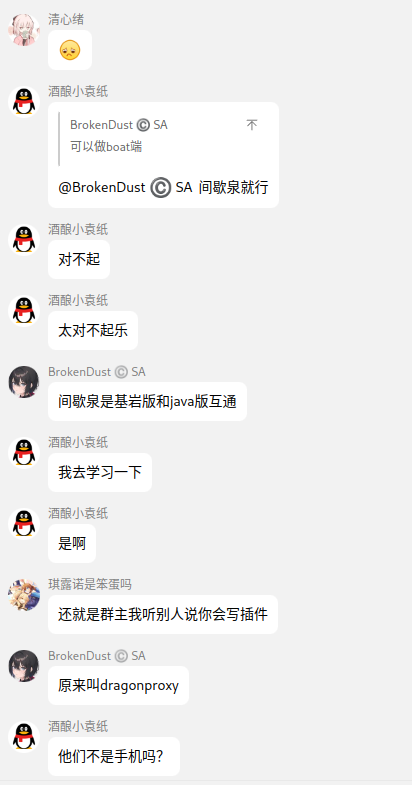Click penguin avatar next to 对不起 message
This screenshot has width=412, height=785.
coord(24,240)
